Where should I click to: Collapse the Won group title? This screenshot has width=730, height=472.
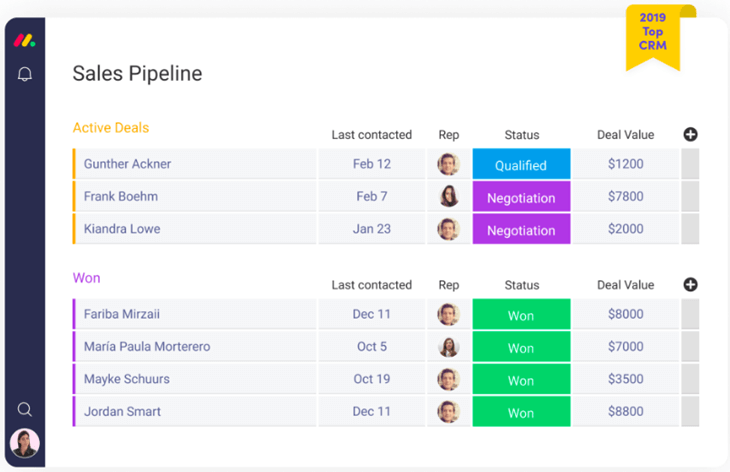pyautogui.click(x=87, y=278)
